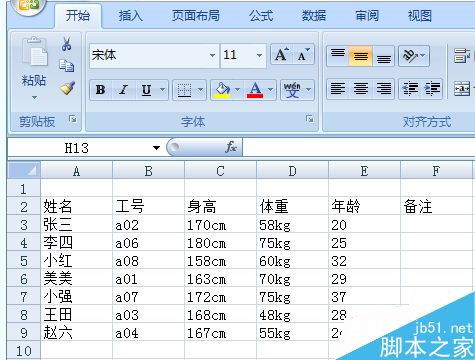
Task: Expand border style options arrow
Action: [200, 89]
